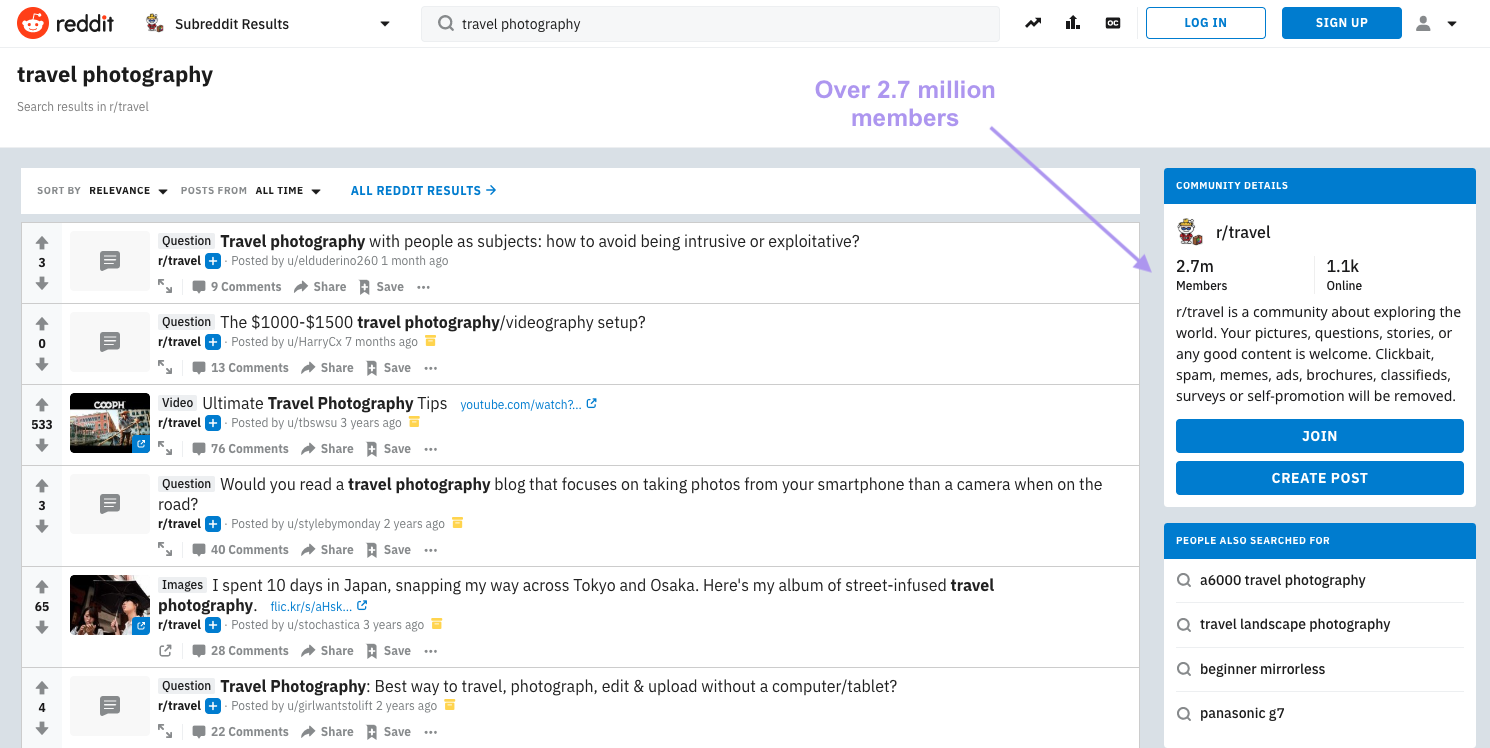The width and height of the screenshot is (1490, 748).
Task: Open the overflow menu on the first post
Action: tap(423, 286)
